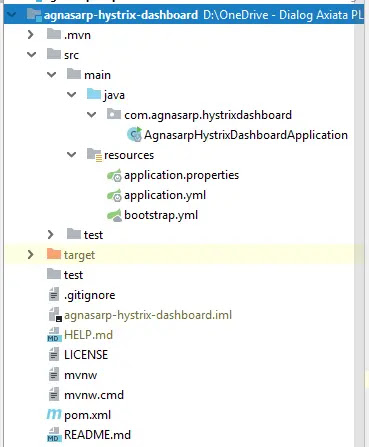
Task: Select the resources folder label
Action: point(129,155)
